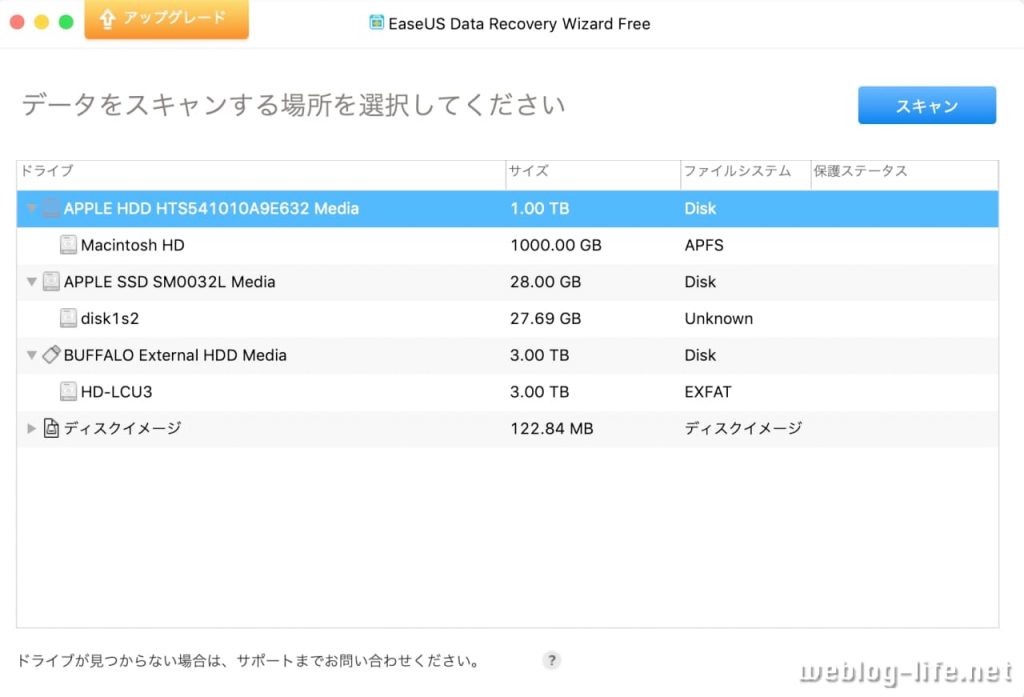1024x697 pixels.
Task: Collapse the BUFFALO External HDD Media disk
Action: coord(31,355)
